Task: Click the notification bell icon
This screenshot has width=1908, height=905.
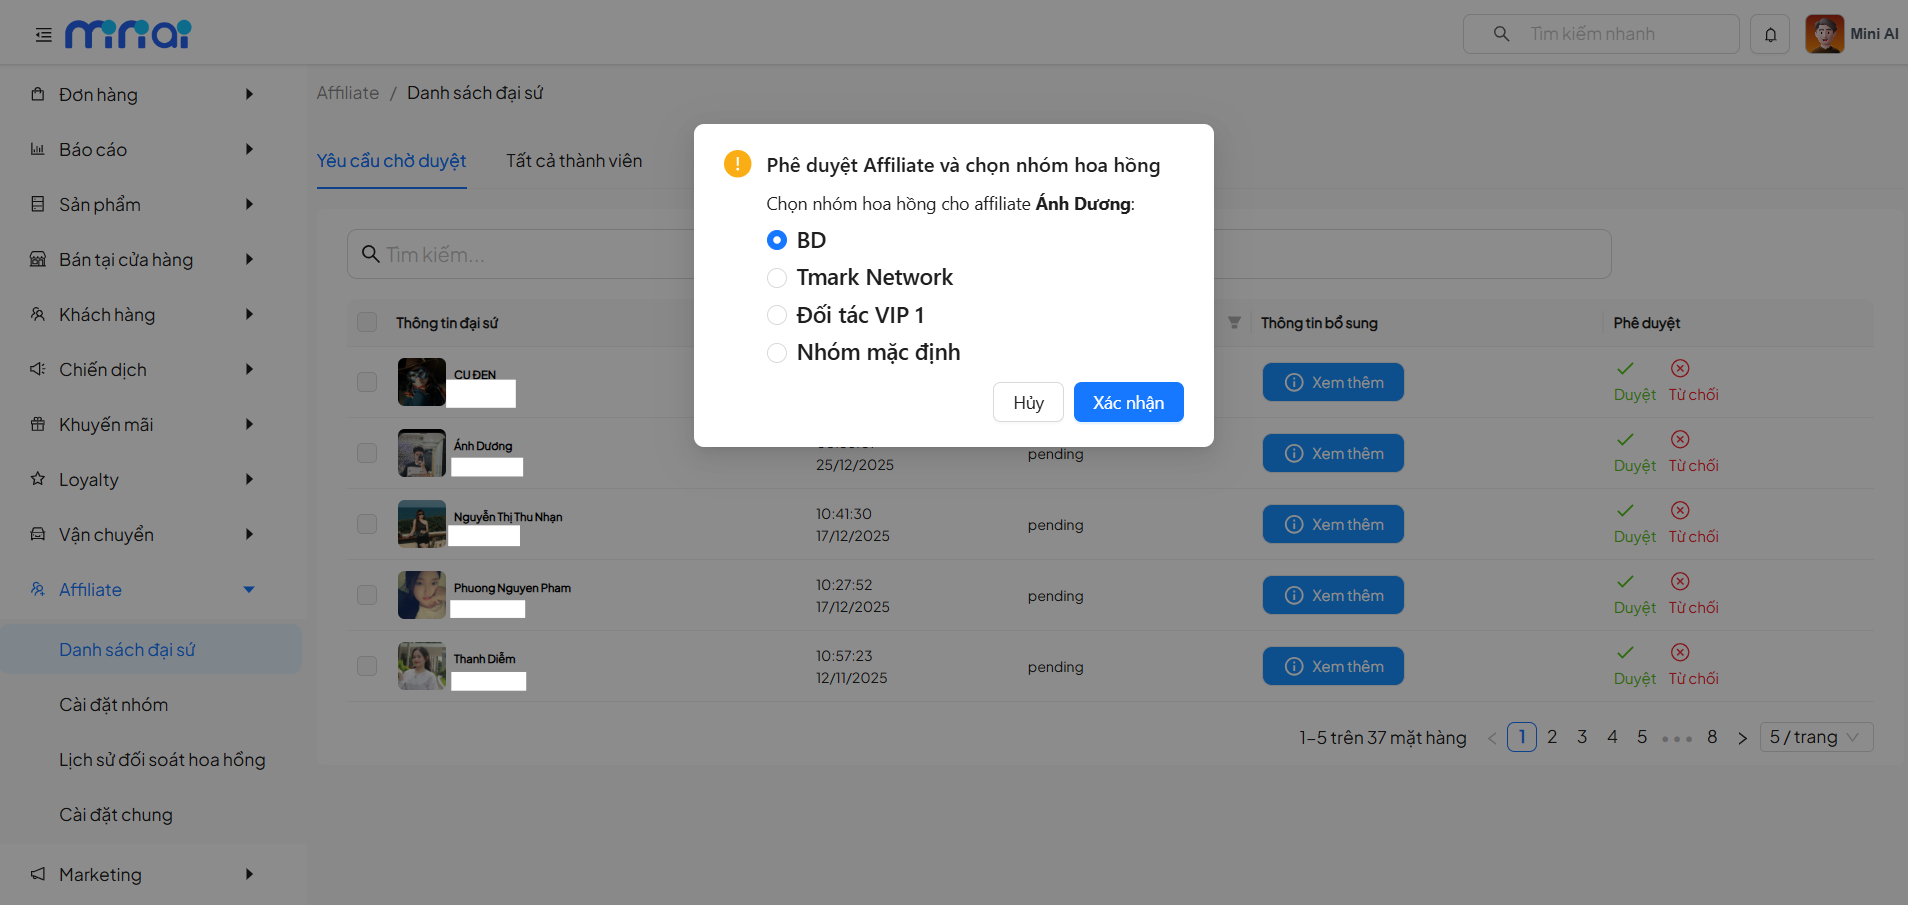Action: tap(1770, 35)
